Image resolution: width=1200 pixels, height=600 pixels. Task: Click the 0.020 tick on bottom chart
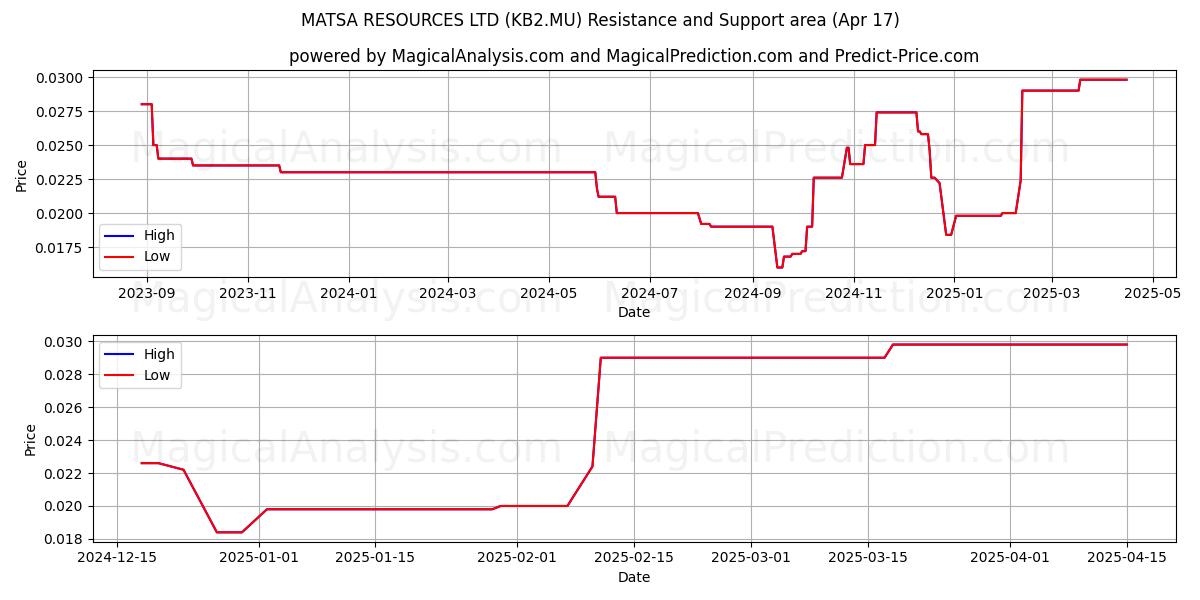(65, 506)
